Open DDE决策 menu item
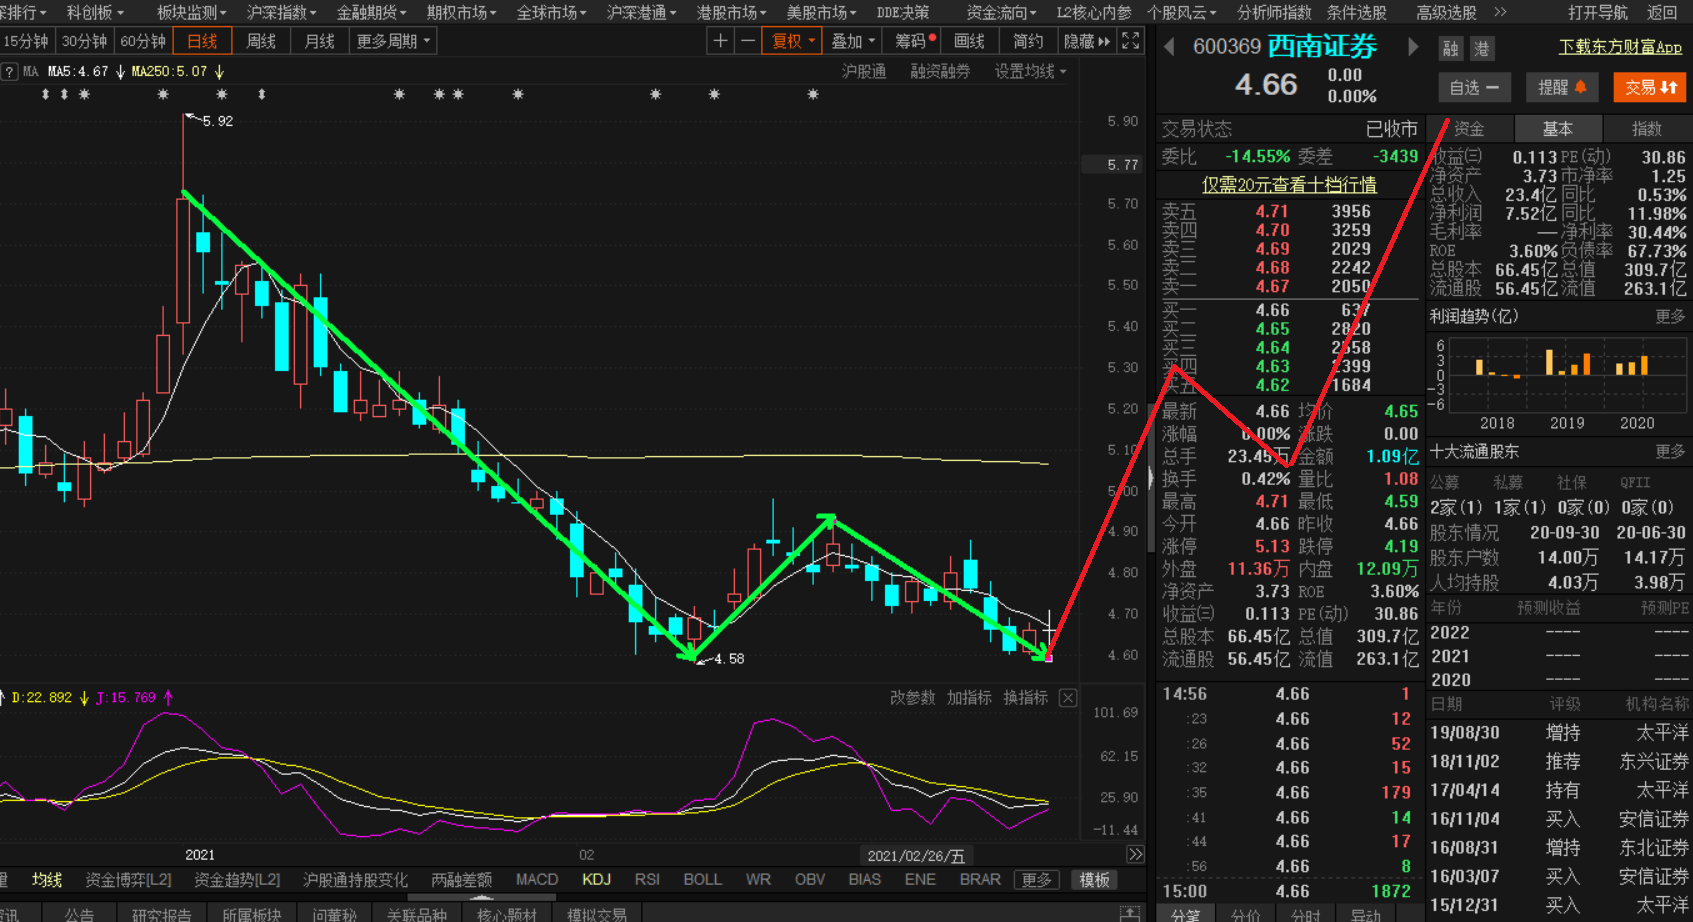The height and width of the screenshot is (922, 1693). tap(903, 12)
